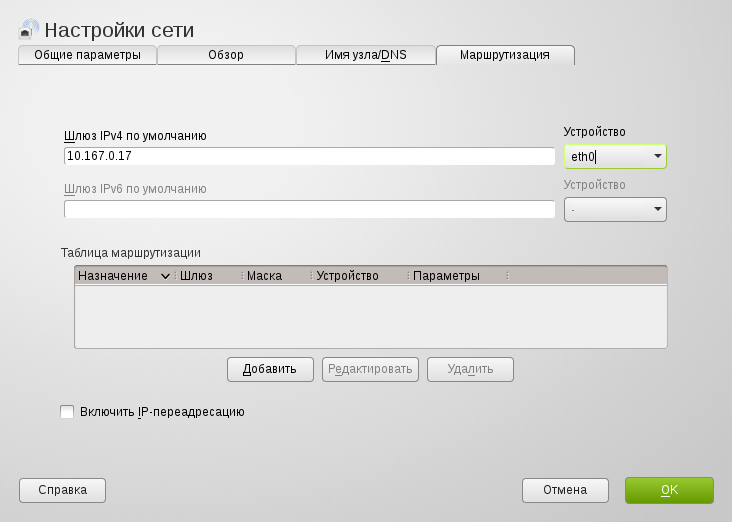Click the empty routing table area
732x522 pixels.
point(370,316)
